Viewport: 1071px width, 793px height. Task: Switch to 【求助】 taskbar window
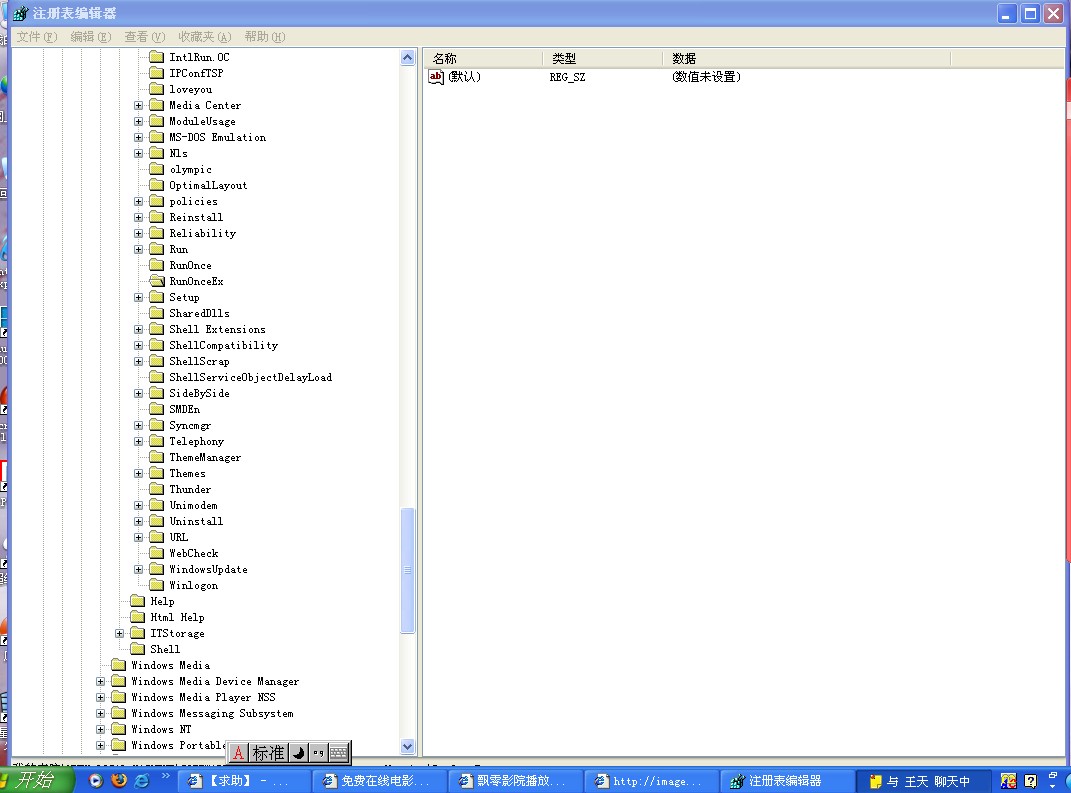tap(244, 781)
